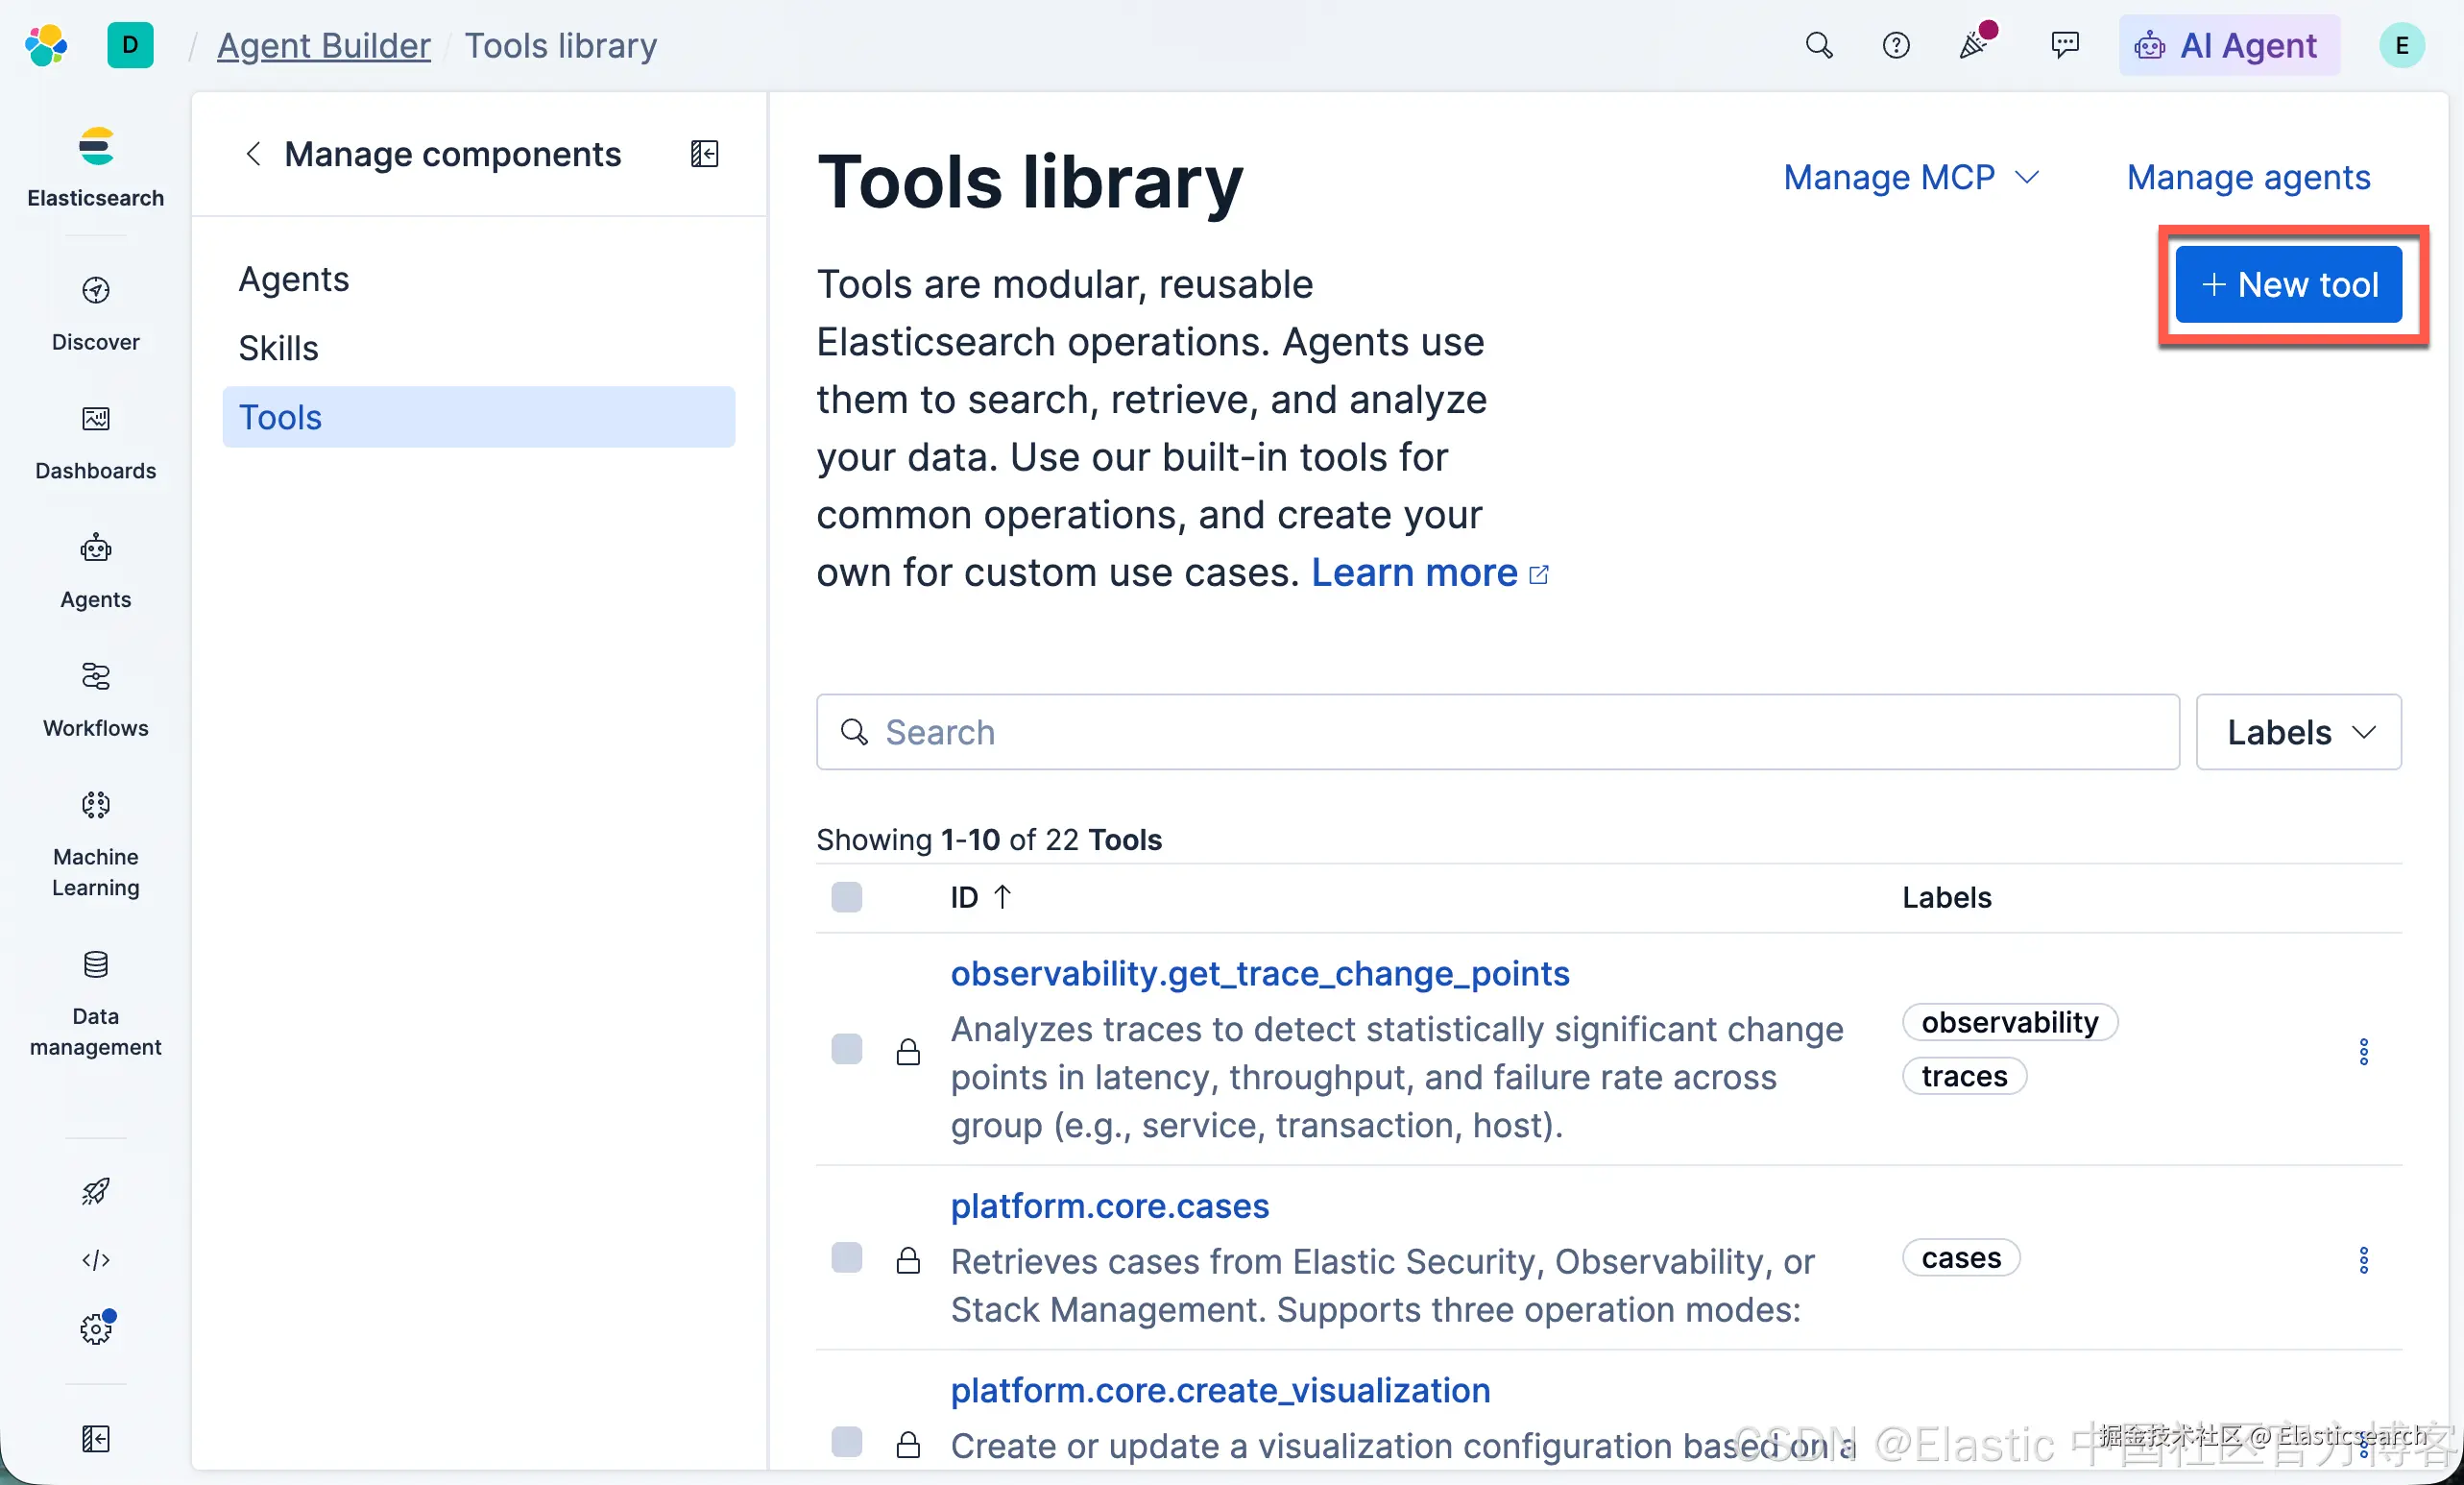Open Dashboards from the side navigation
Viewport: 2464px width, 1485px height.
(96, 443)
